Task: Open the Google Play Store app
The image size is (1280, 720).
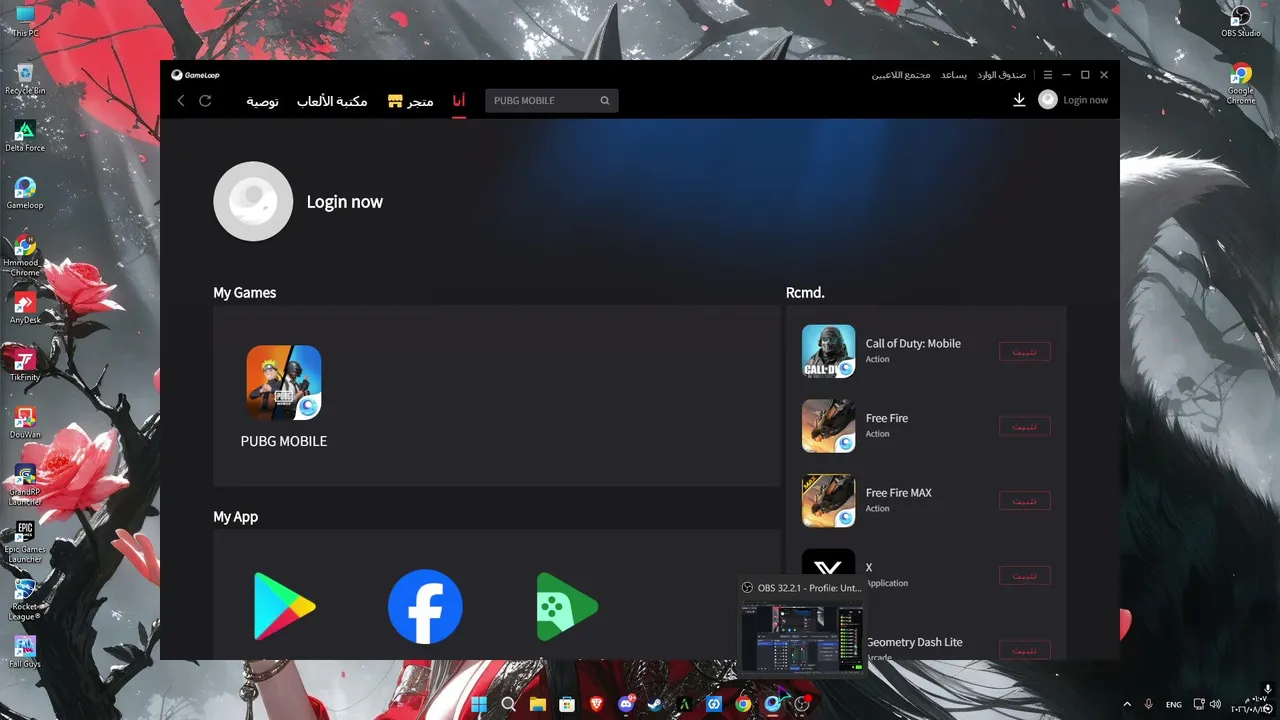Action: [284, 606]
